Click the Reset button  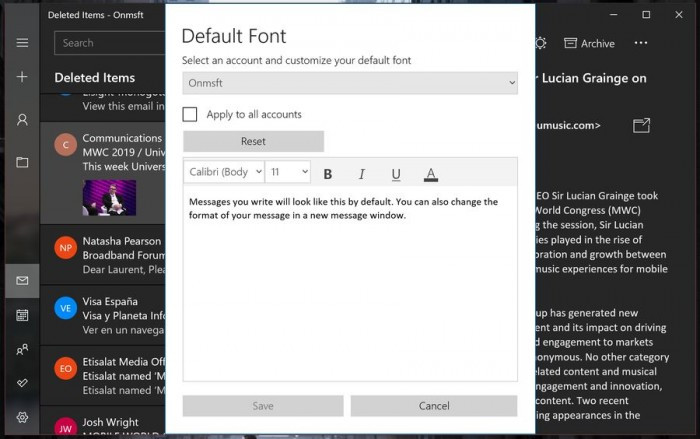[x=253, y=141]
